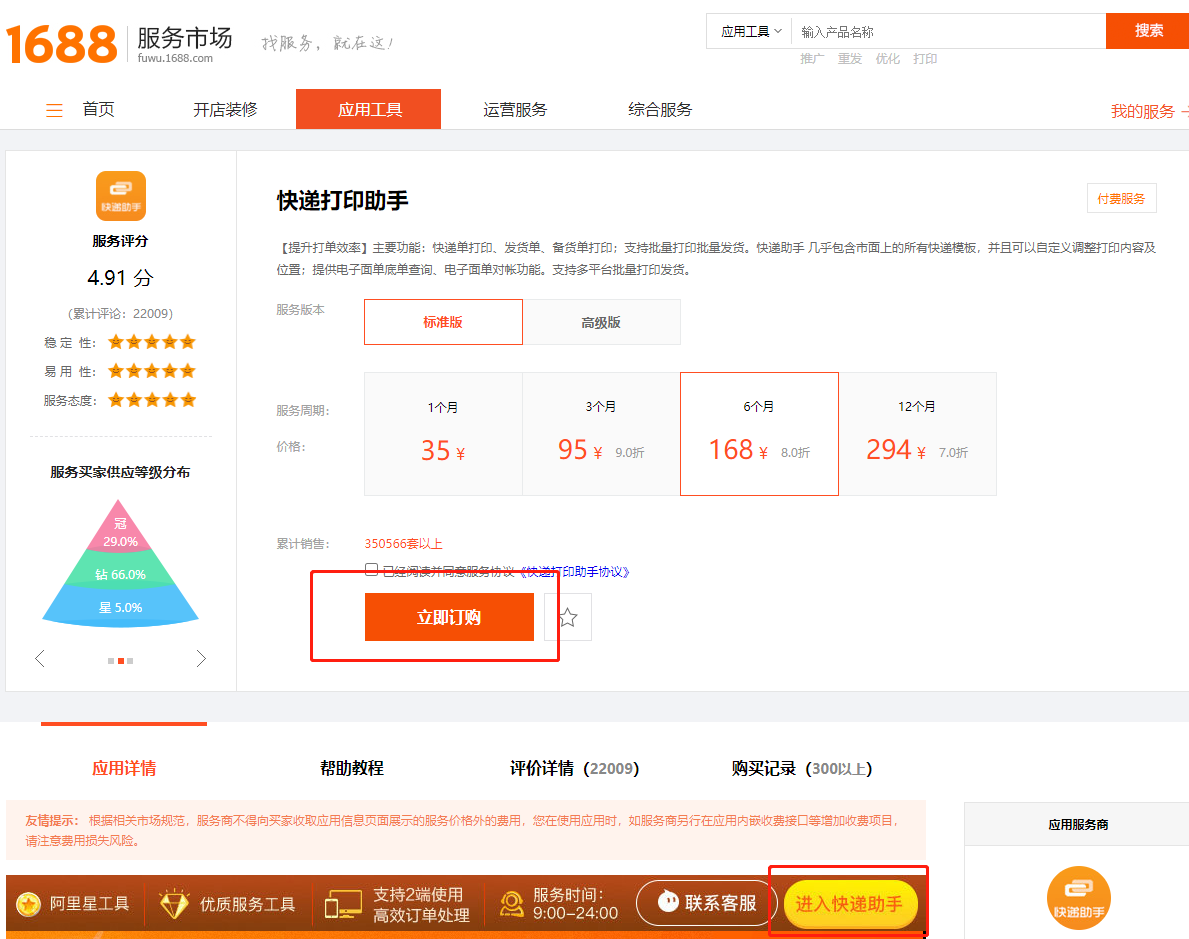This screenshot has width=1189, height=939.
Task: Open 我的服务 in the navigation bar
Action: click(x=1142, y=111)
